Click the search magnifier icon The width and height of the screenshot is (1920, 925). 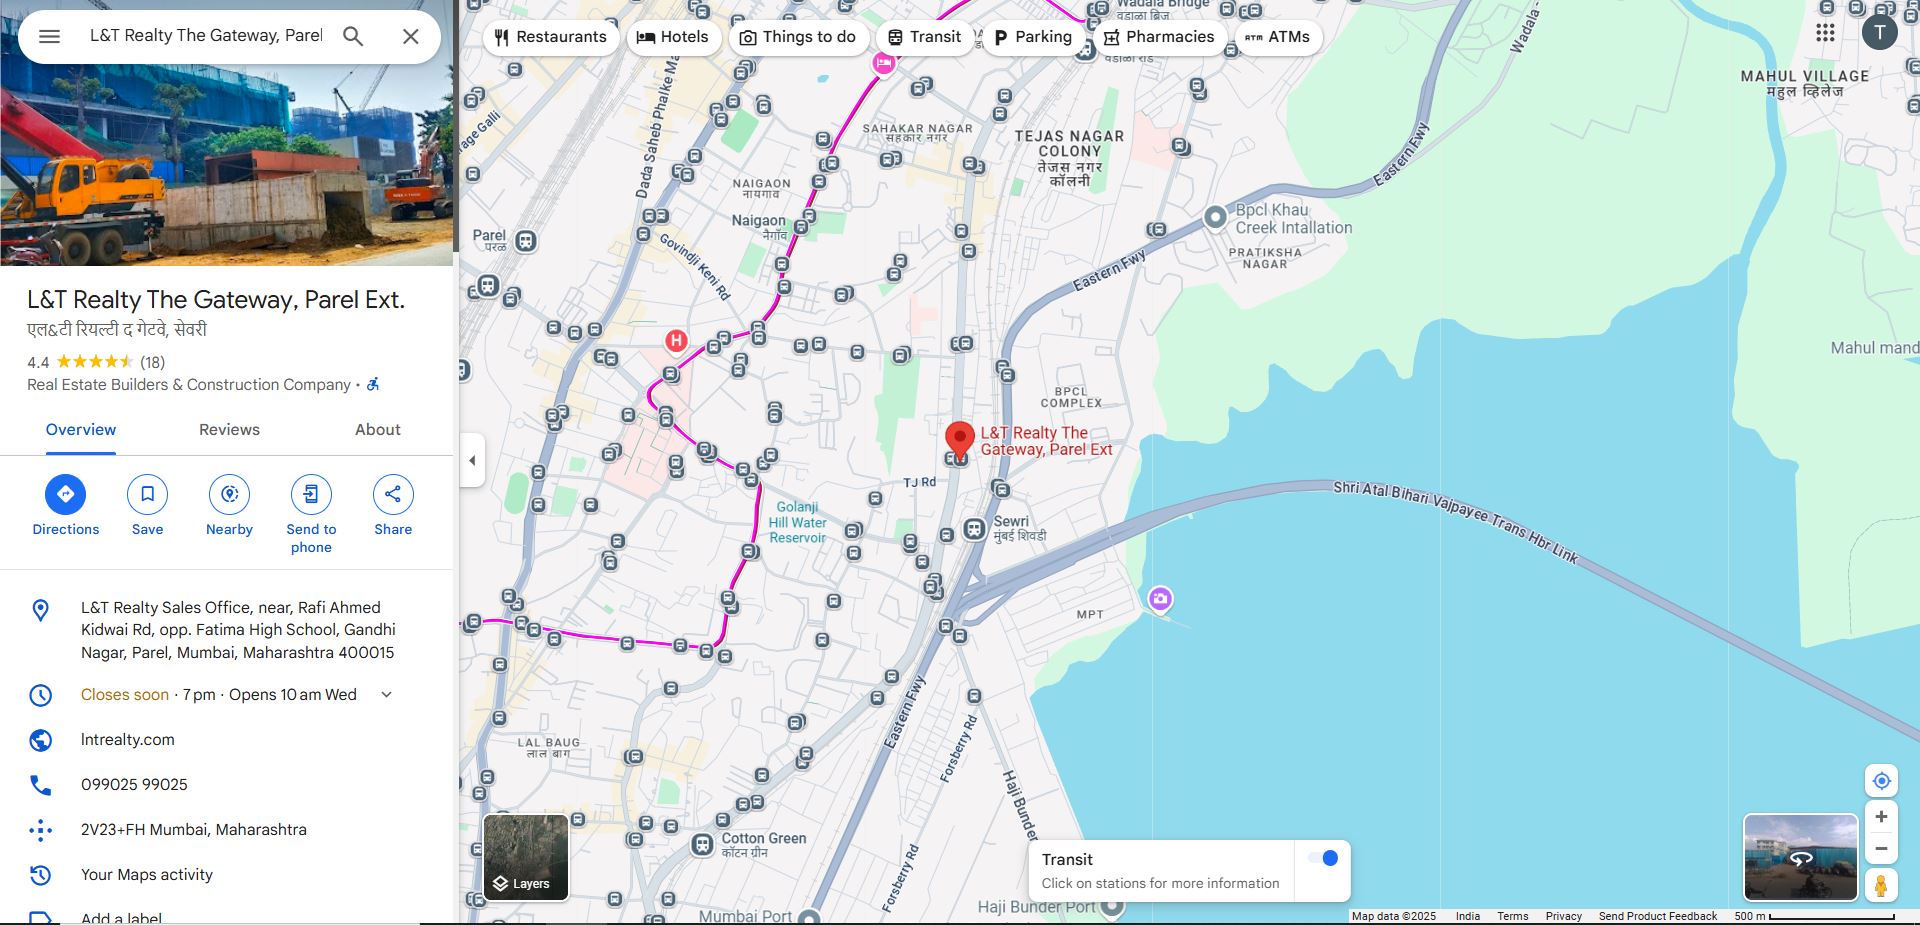pyautogui.click(x=353, y=36)
